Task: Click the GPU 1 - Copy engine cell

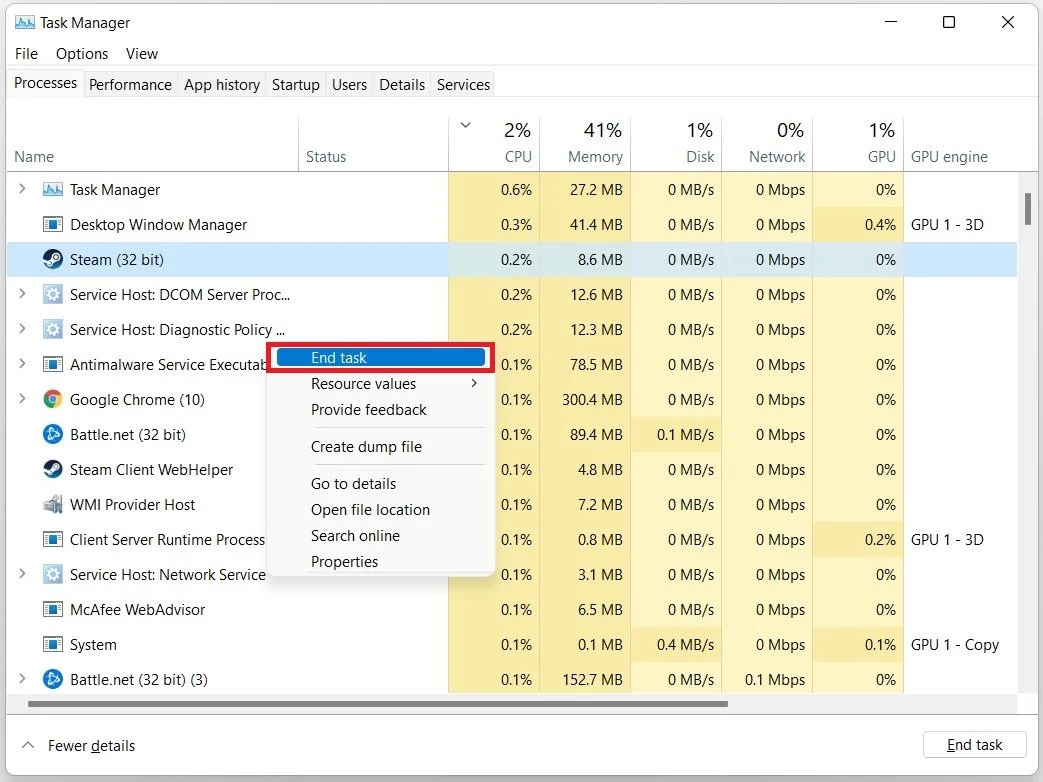Action: click(x=955, y=644)
